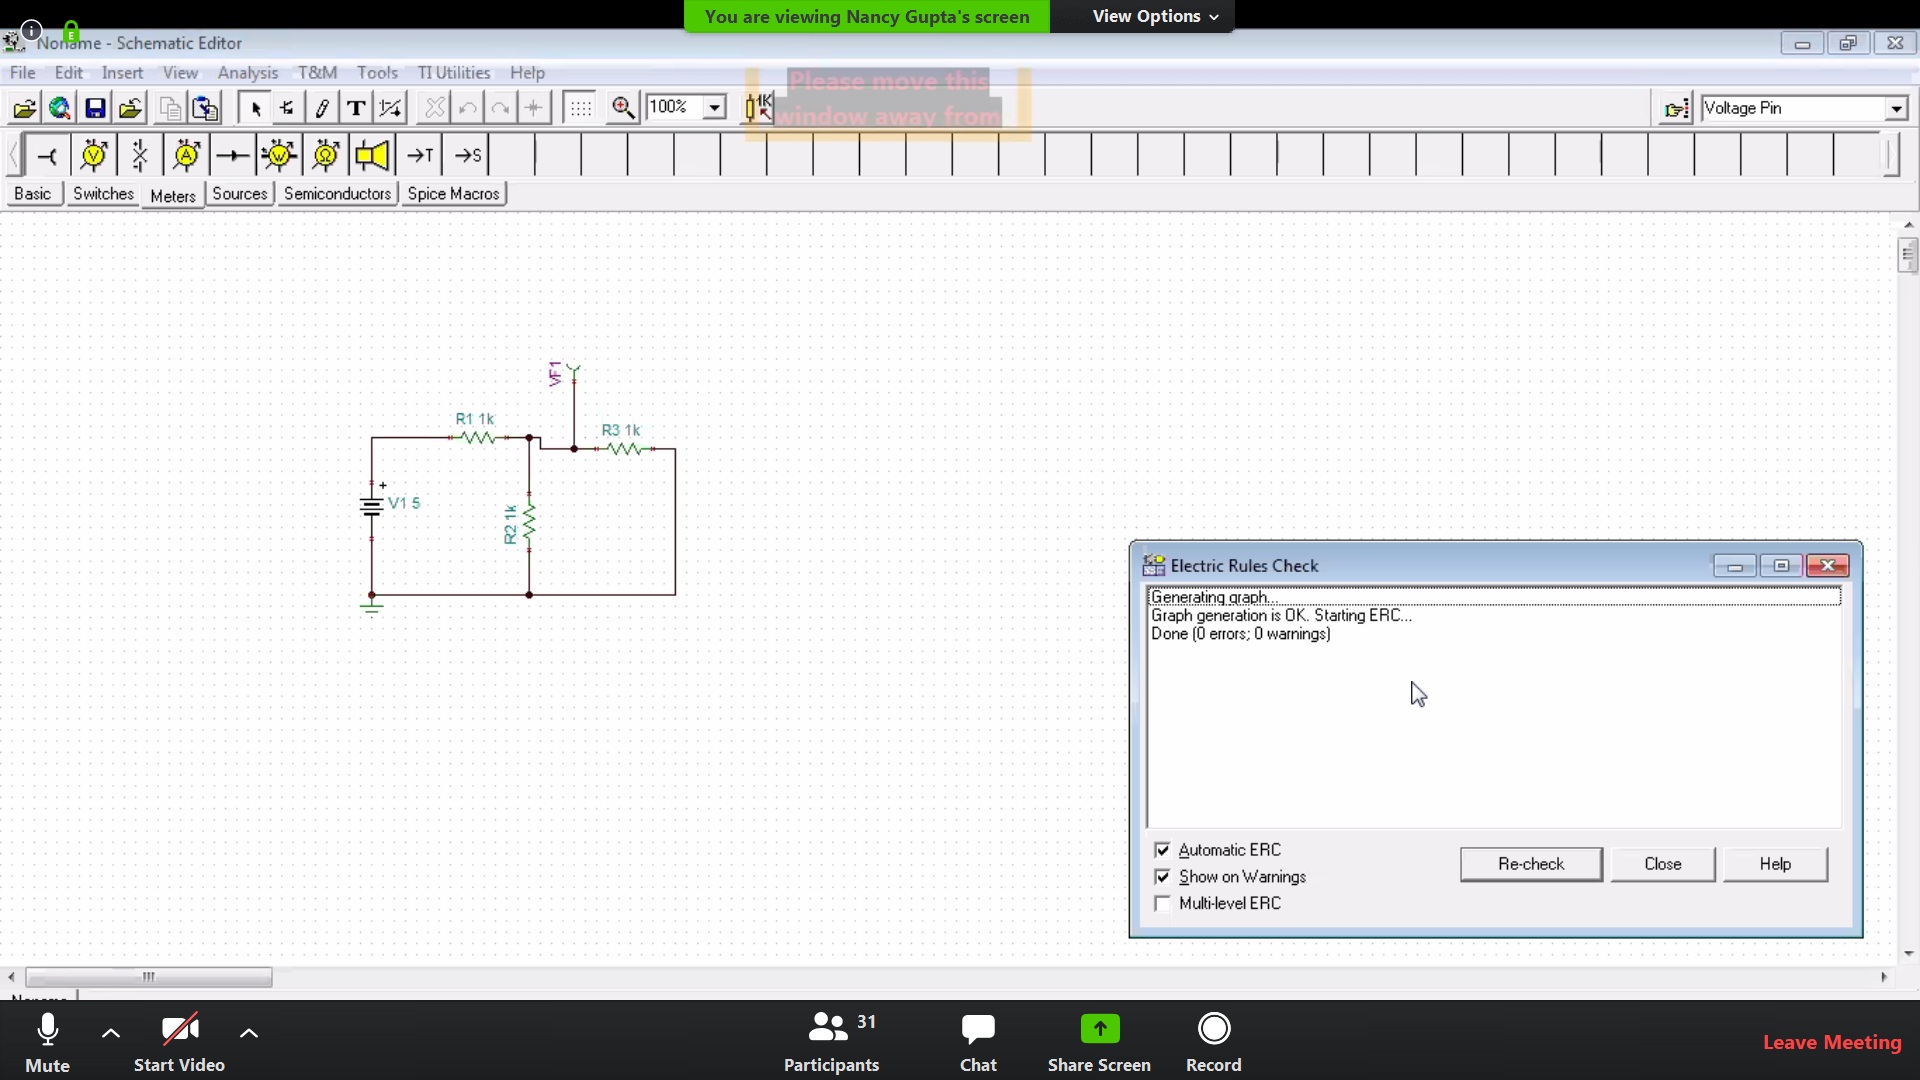Screen dimensions: 1920x1080
Task: Insert a voltage pin from Meters toolbar
Action: [47, 155]
